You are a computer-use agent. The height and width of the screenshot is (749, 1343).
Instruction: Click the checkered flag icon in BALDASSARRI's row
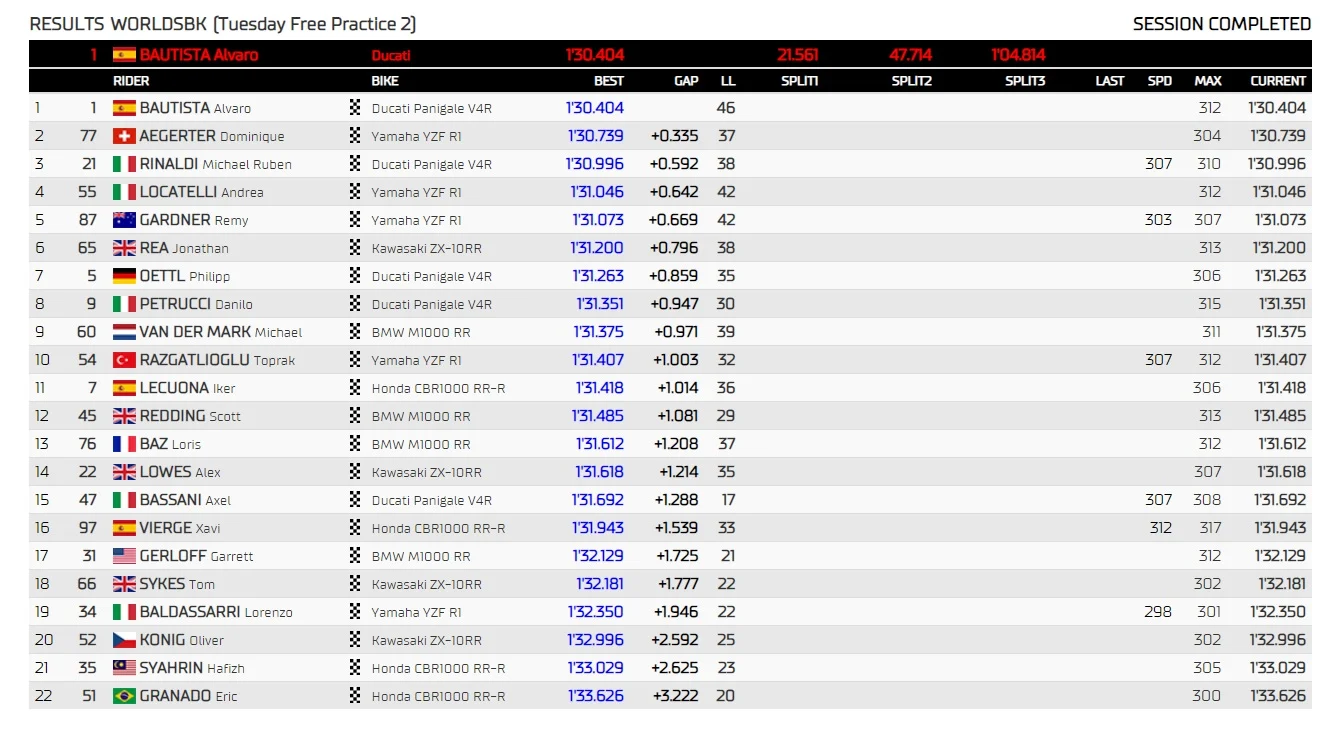(x=354, y=612)
